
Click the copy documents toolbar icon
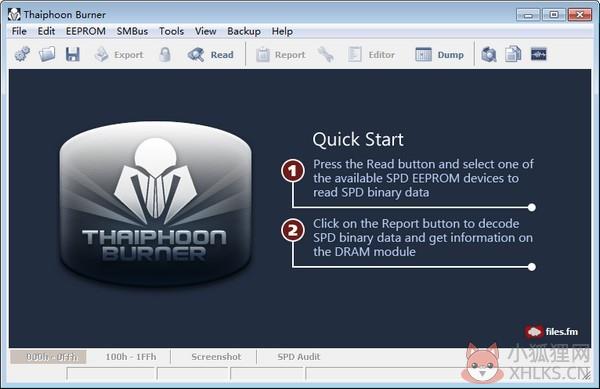(x=513, y=55)
